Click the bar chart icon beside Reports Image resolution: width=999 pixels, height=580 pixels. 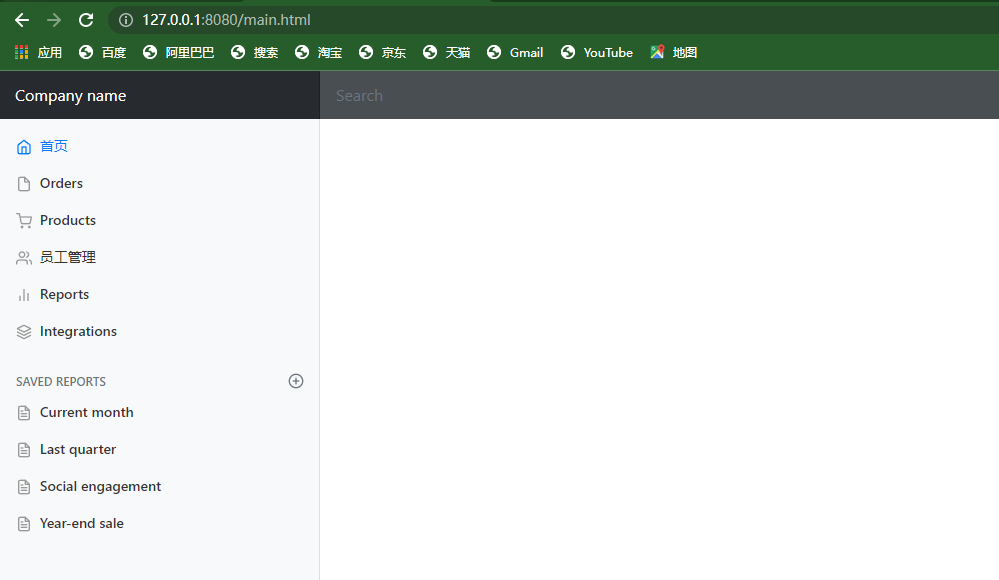[x=24, y=294]
